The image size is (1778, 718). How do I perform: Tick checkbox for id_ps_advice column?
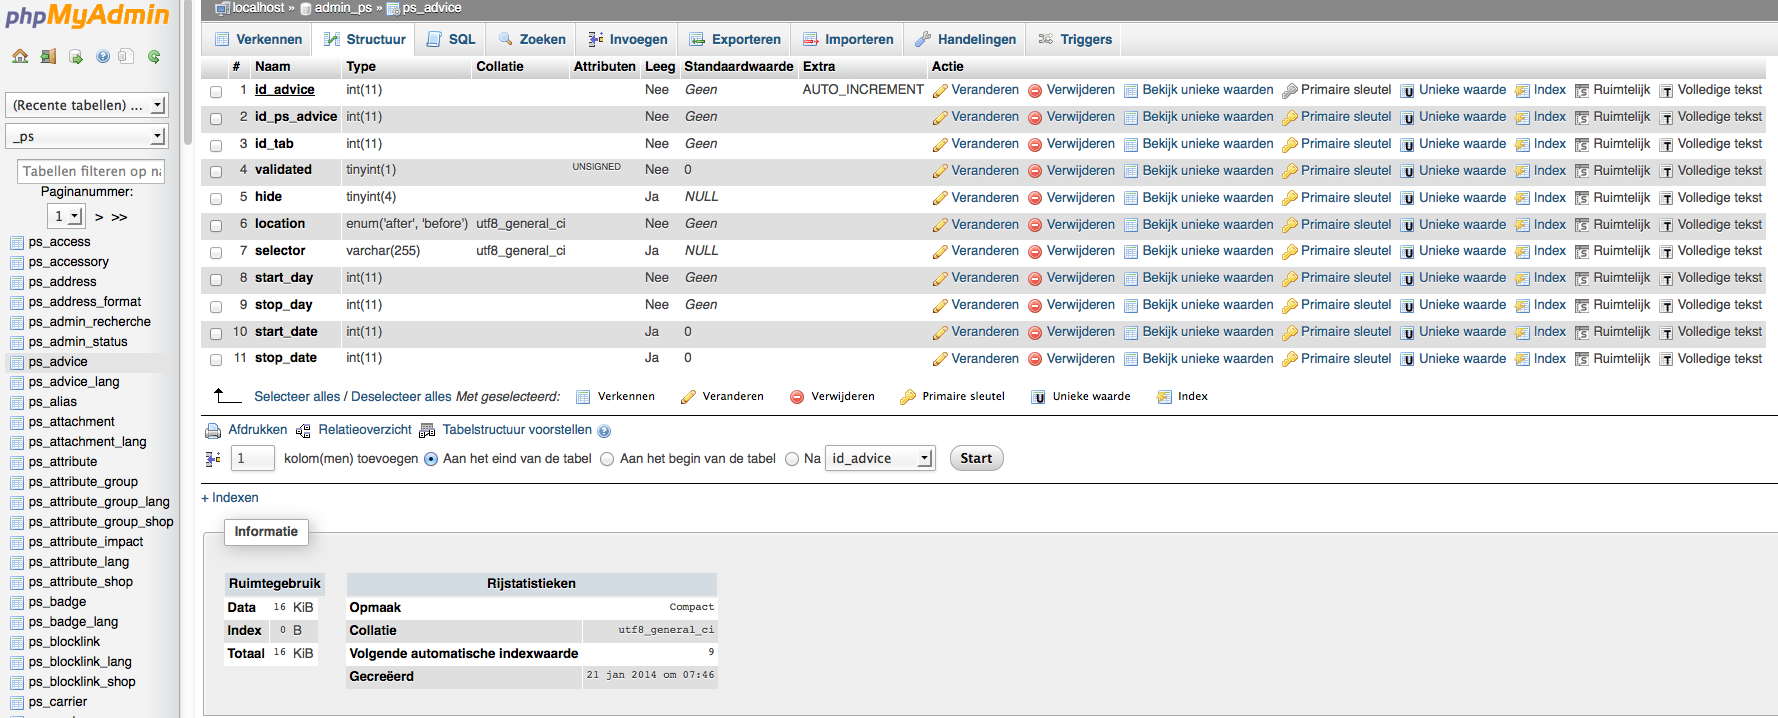coord(216,119)
